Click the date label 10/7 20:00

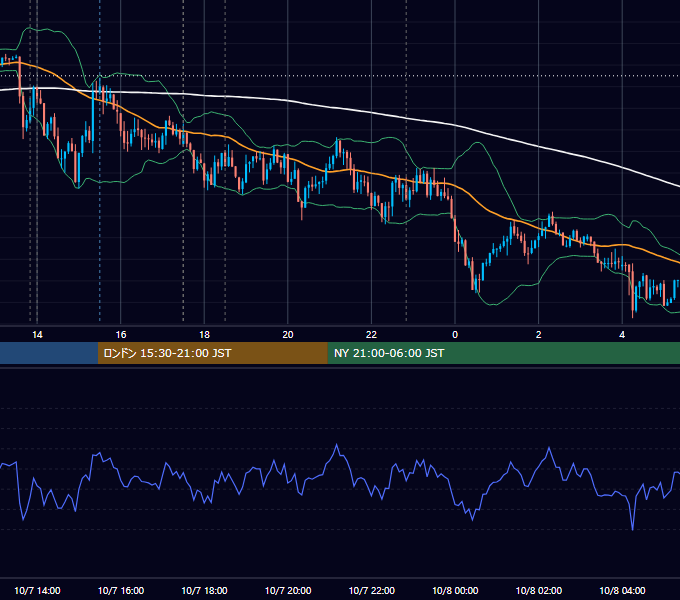tap(288, 590)
